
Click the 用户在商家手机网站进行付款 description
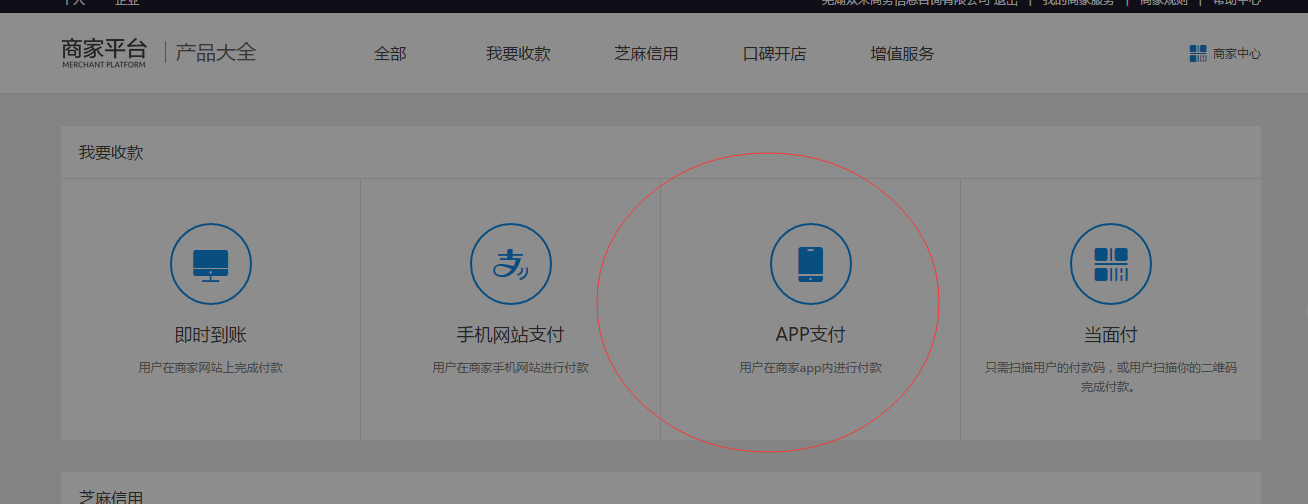[511, 368]
